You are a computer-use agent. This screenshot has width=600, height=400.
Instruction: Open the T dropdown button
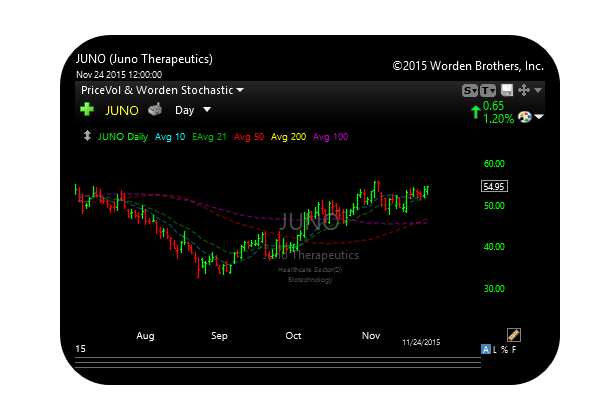[x=489, y=90]
